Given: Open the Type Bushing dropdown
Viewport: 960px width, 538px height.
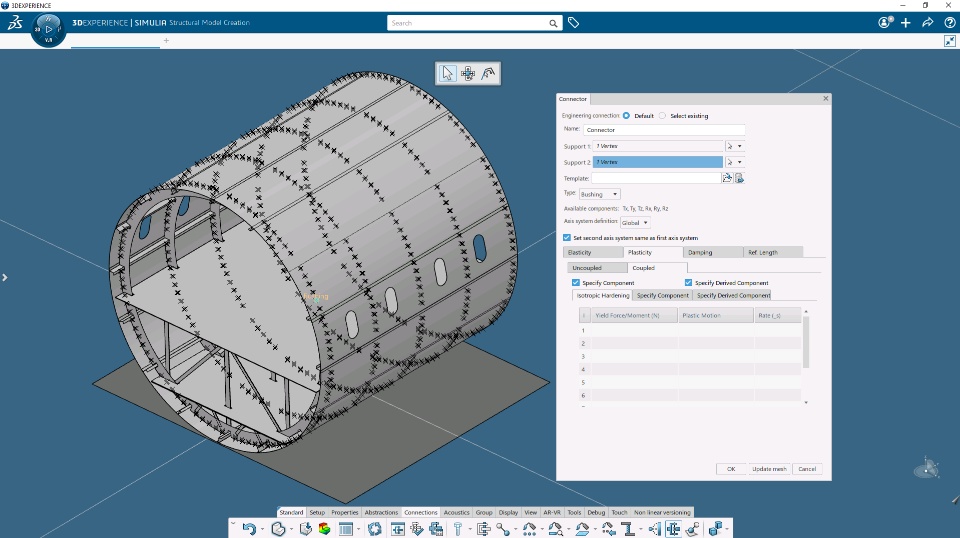Looking at the screenshot, I should [599, 194].
